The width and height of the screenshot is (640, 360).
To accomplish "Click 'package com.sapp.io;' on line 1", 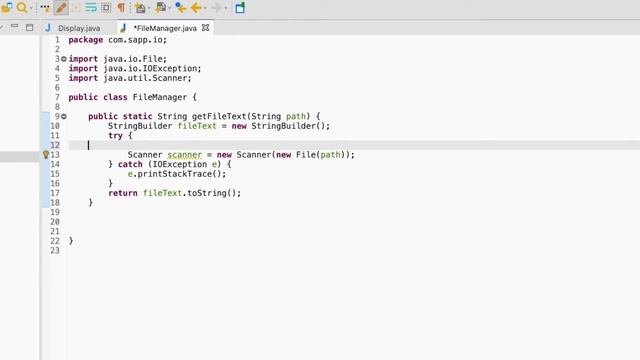I will 118,40.
